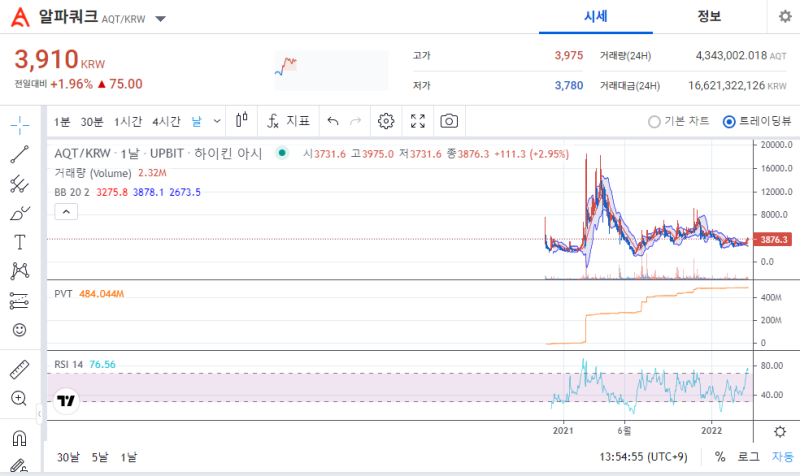Switch chart to fullscreen mode
This screenshot has height=476, width=800.
point(418,121)
